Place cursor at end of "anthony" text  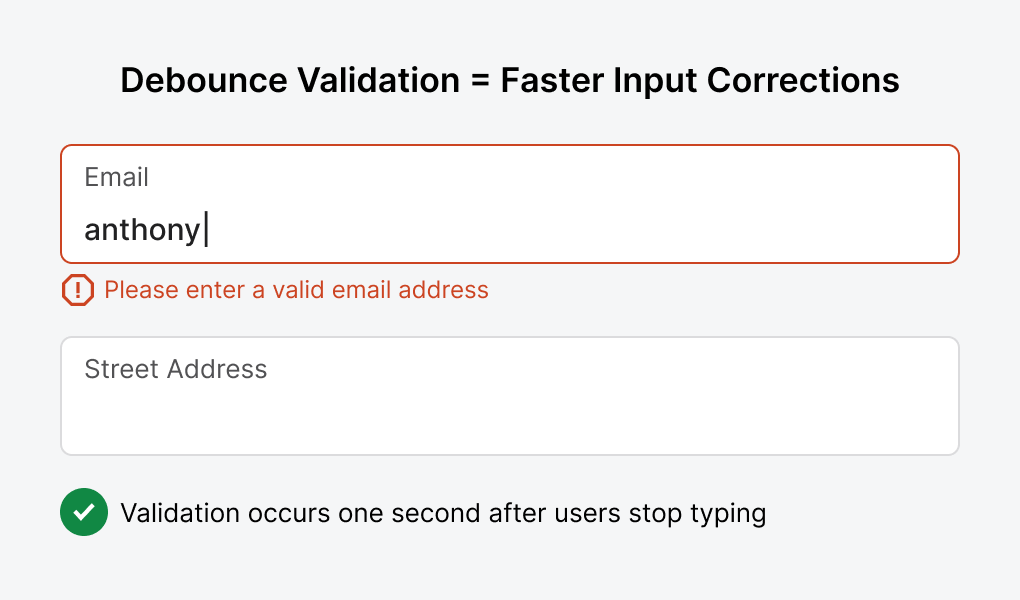click(x=203, y=230)
